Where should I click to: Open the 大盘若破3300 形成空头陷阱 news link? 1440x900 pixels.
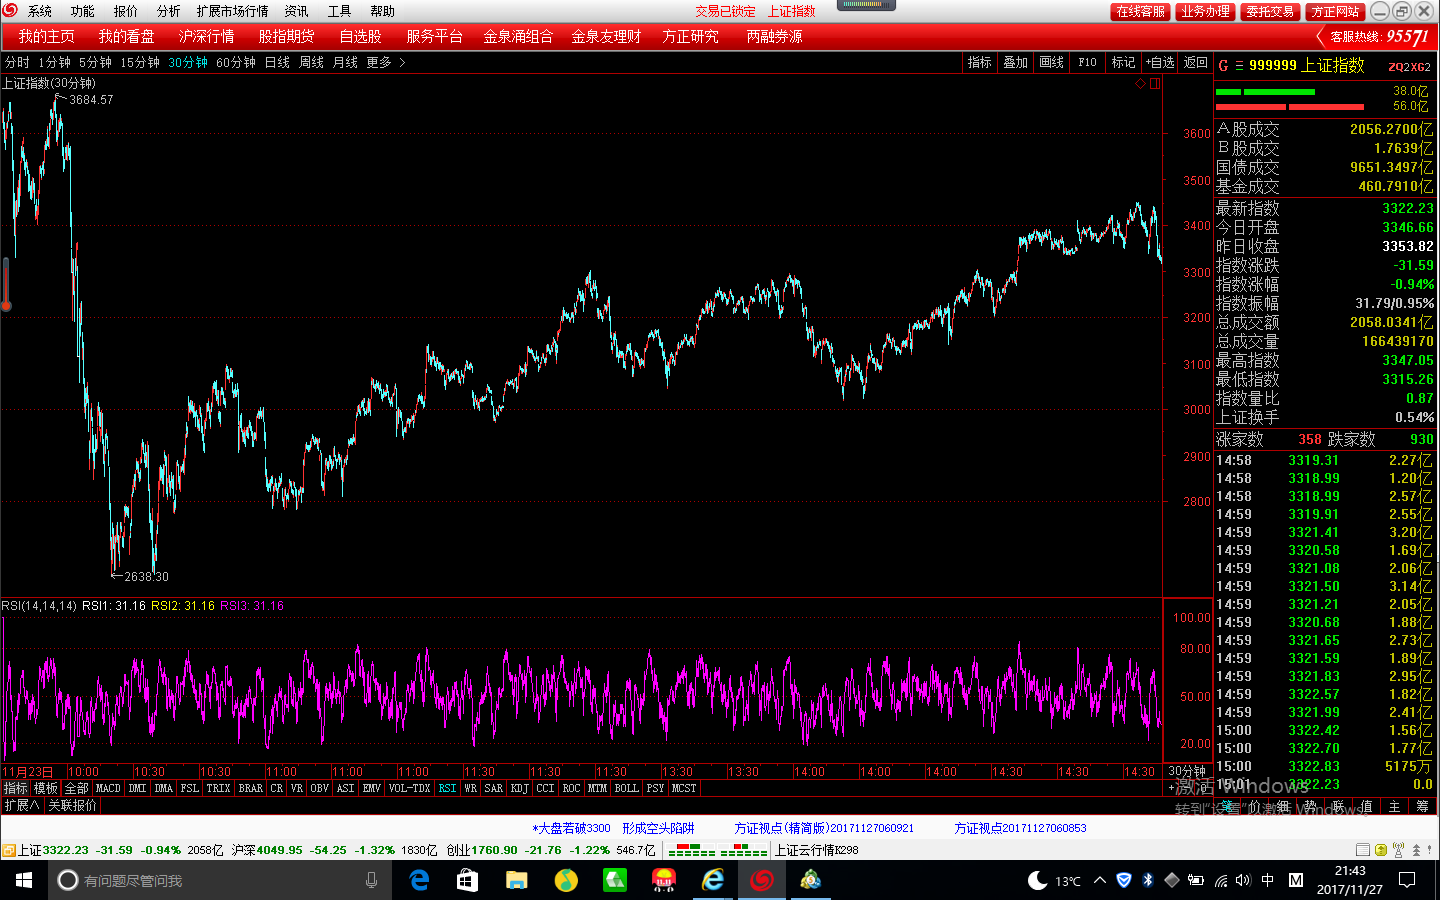(613, 828)
